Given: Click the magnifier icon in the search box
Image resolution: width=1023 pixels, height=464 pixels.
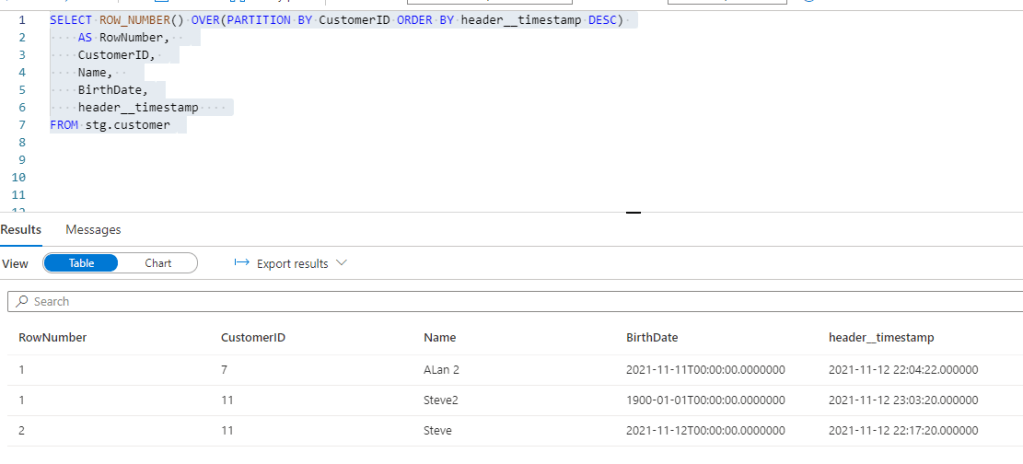Looking at the screenshot, I should click(22, 301).
